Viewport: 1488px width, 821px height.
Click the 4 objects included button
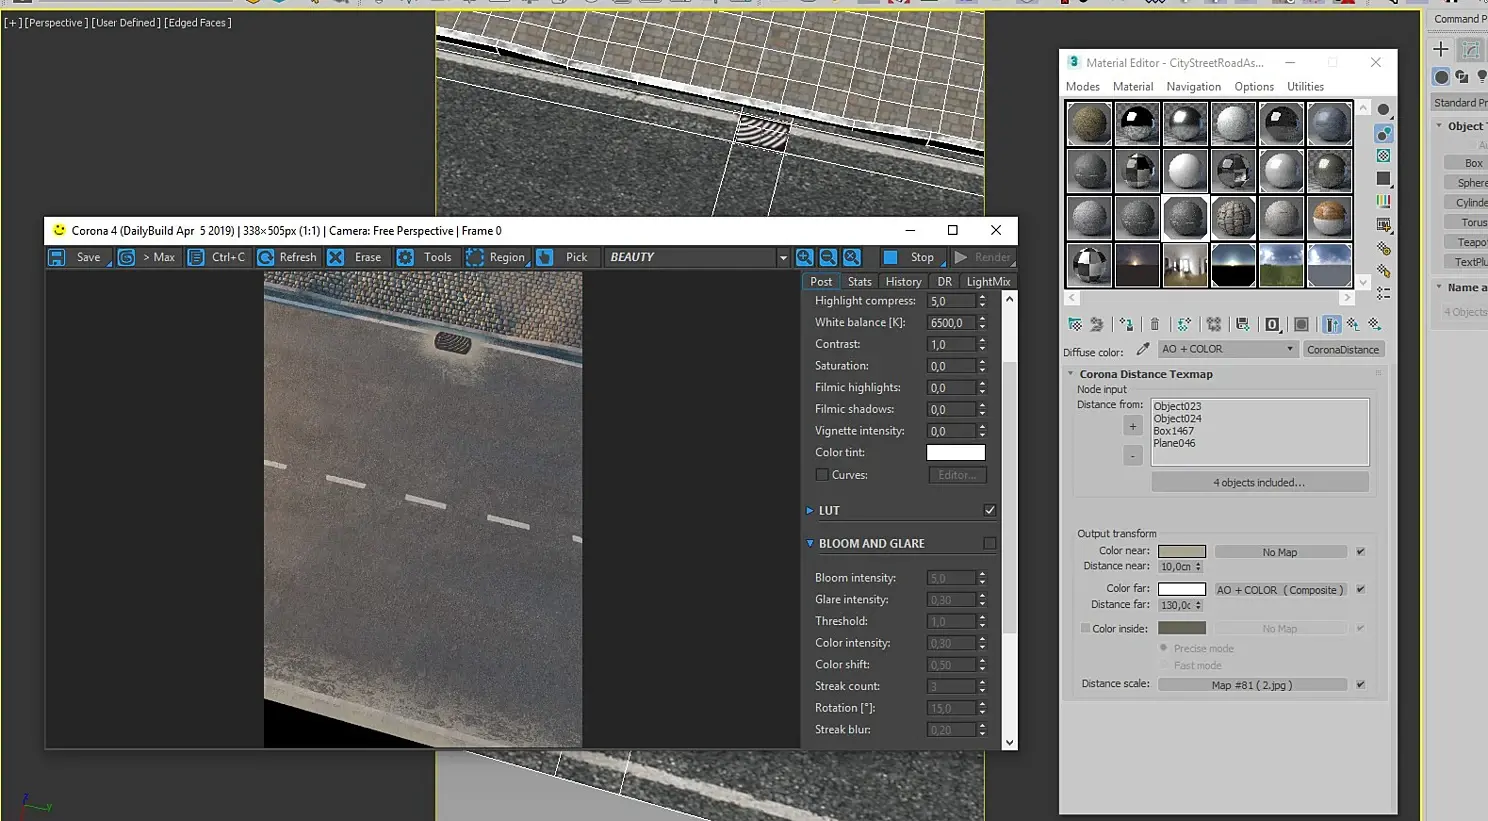1260,482
